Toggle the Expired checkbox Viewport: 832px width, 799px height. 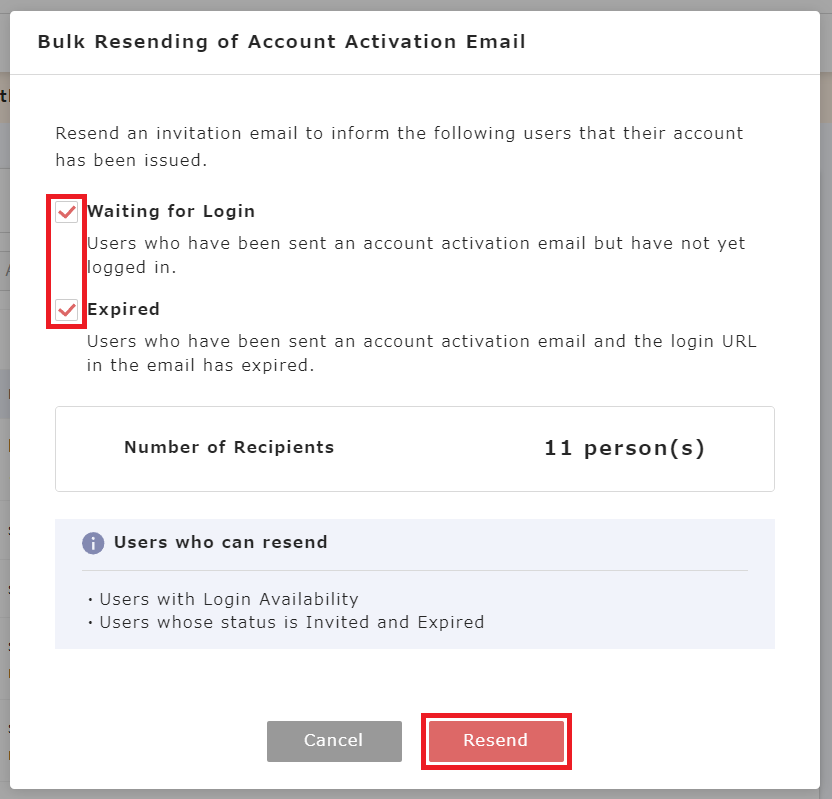coord(67,310)
